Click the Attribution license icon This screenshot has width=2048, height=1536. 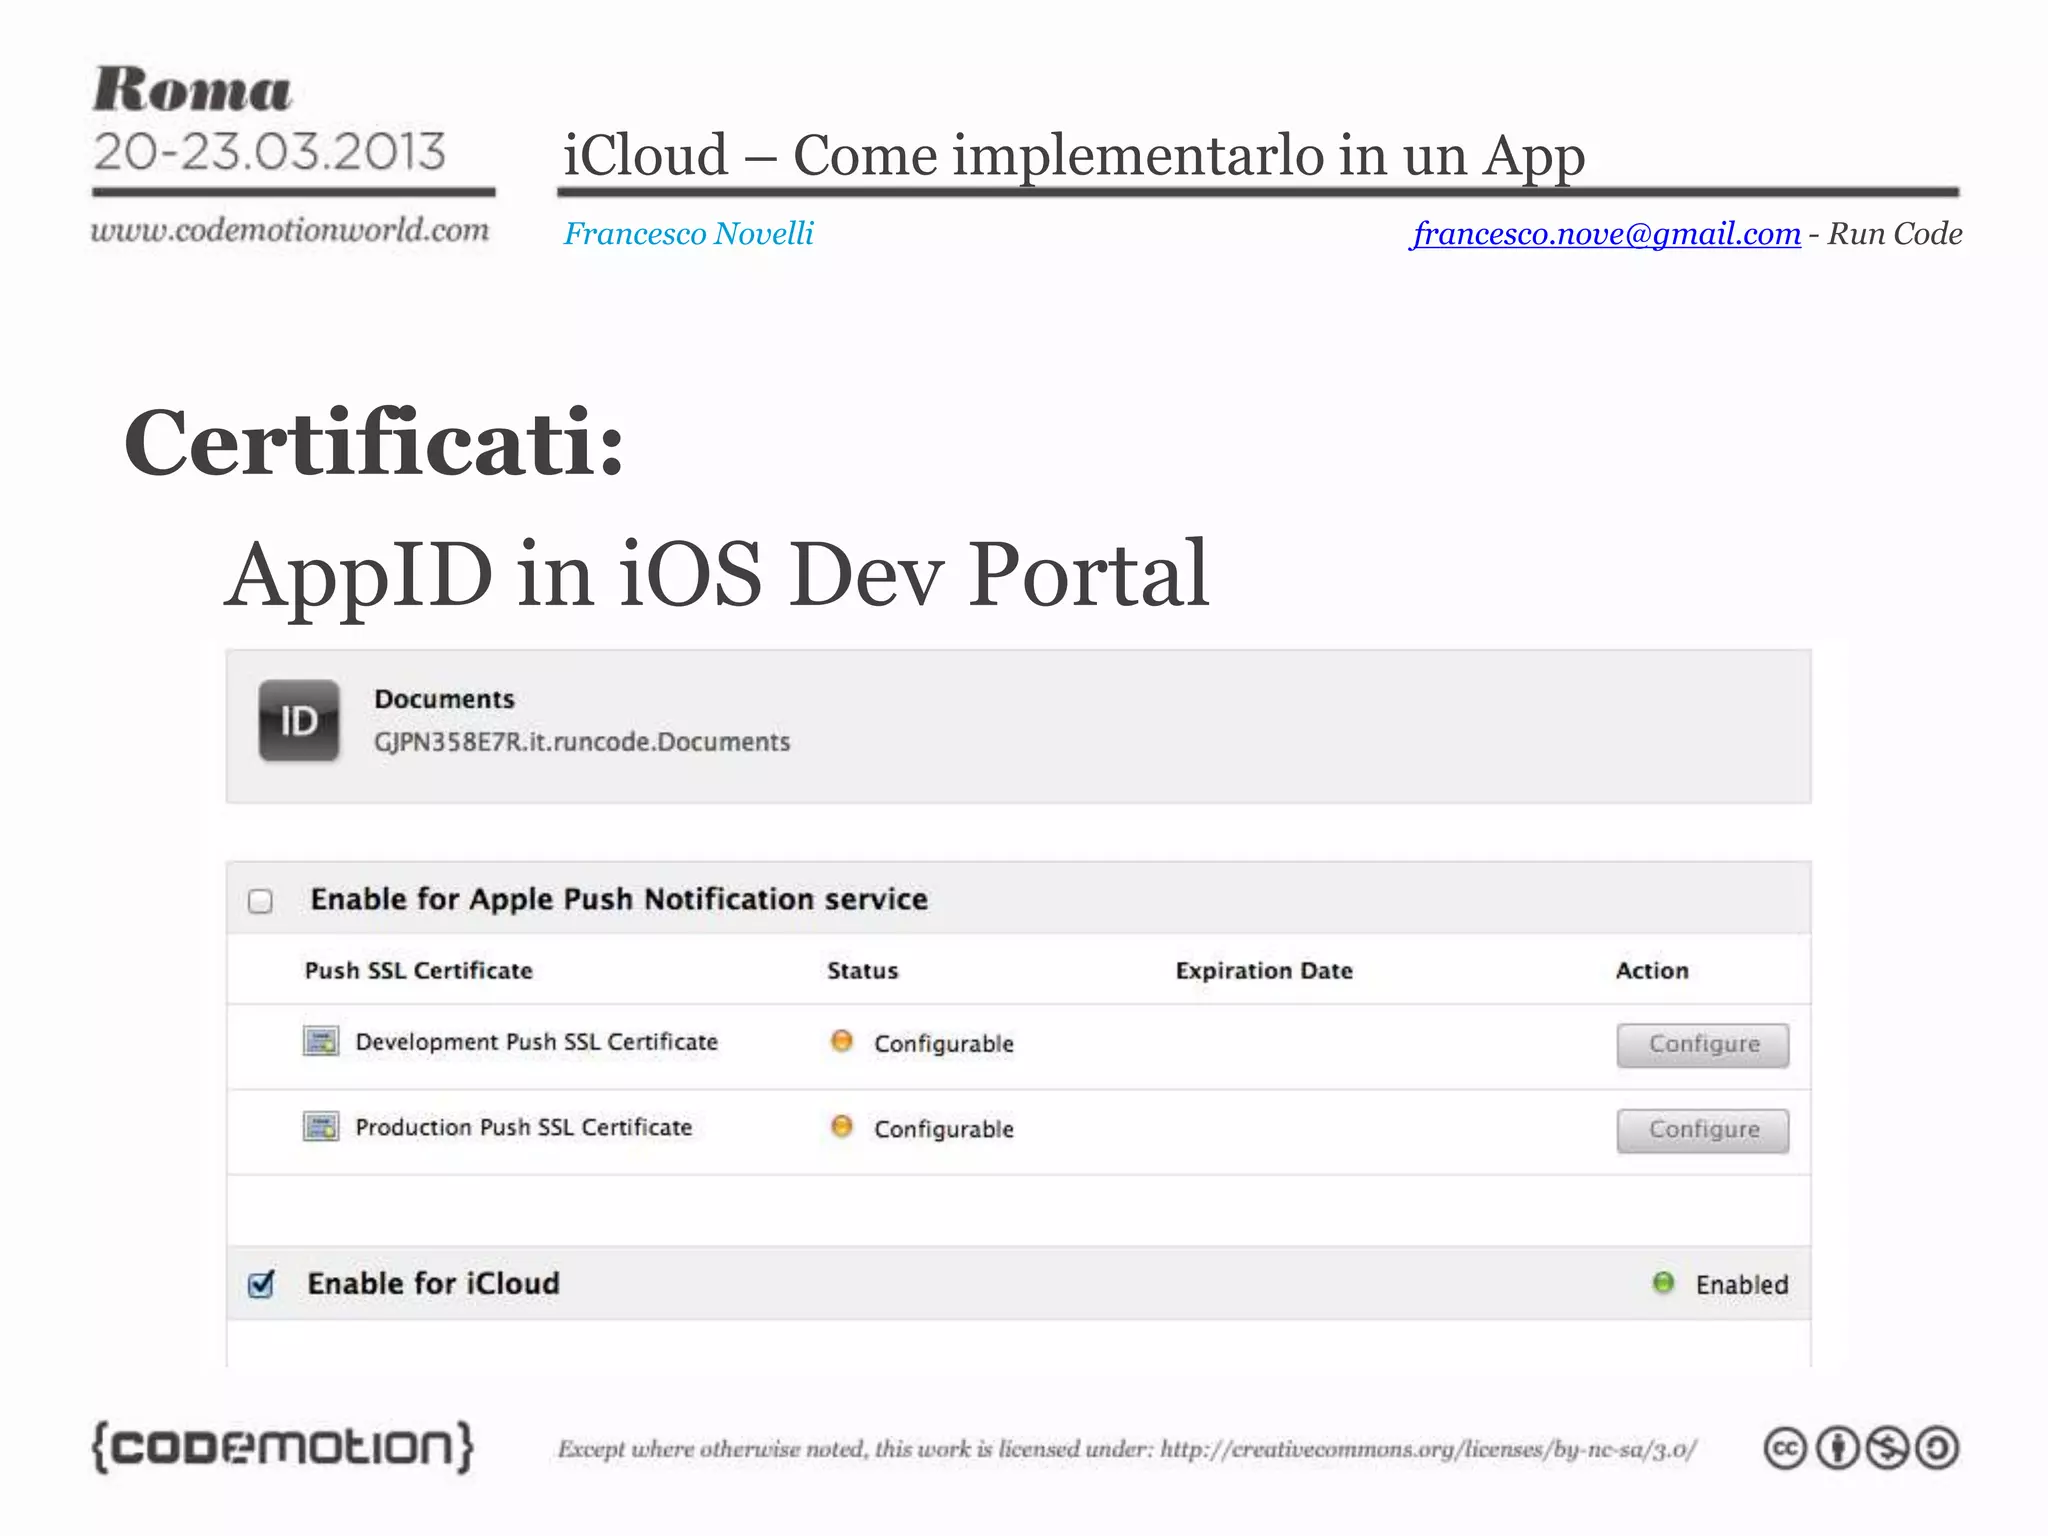click(x=1837, y=1448)
